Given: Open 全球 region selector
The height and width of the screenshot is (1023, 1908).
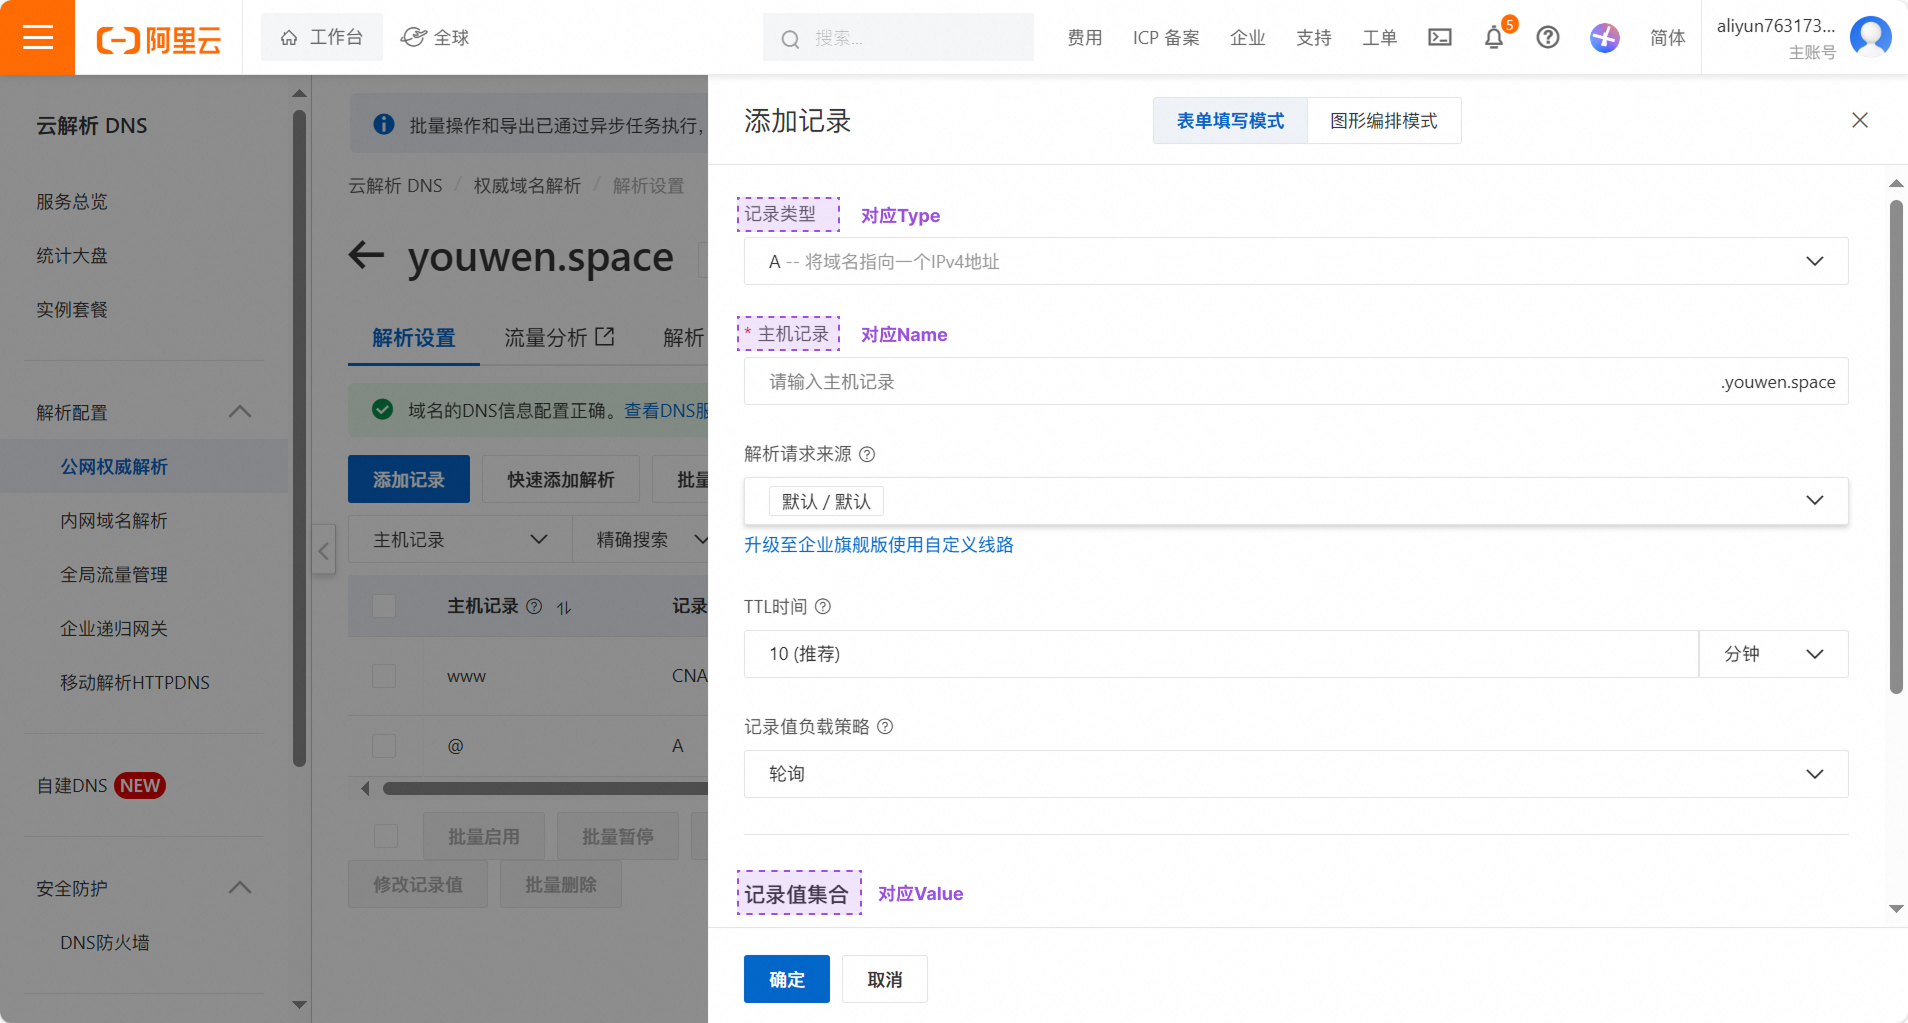Looking at the screenshot, I should pyautogui.click(x=435, y=37).
